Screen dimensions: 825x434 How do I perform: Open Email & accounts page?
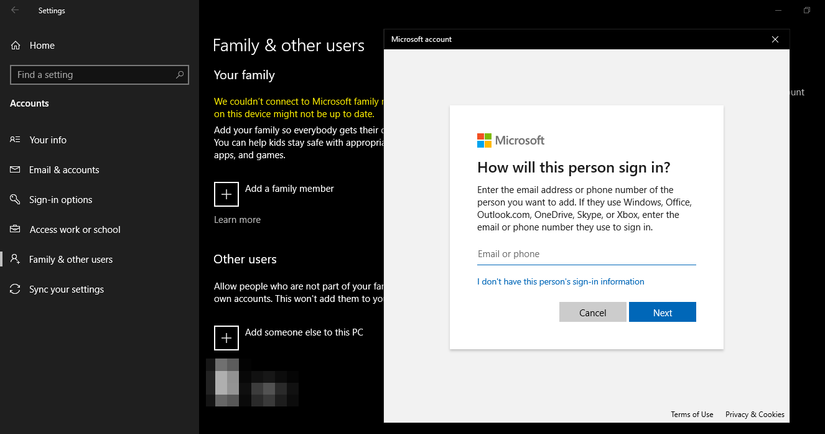click(x=64, y=169)
